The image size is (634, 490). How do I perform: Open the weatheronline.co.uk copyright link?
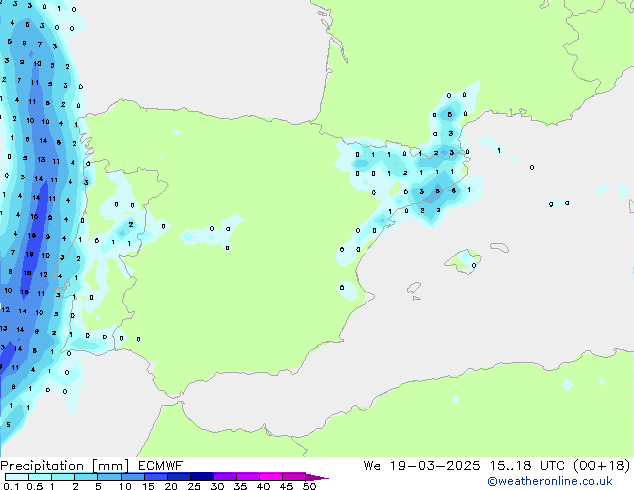[549, 481]
